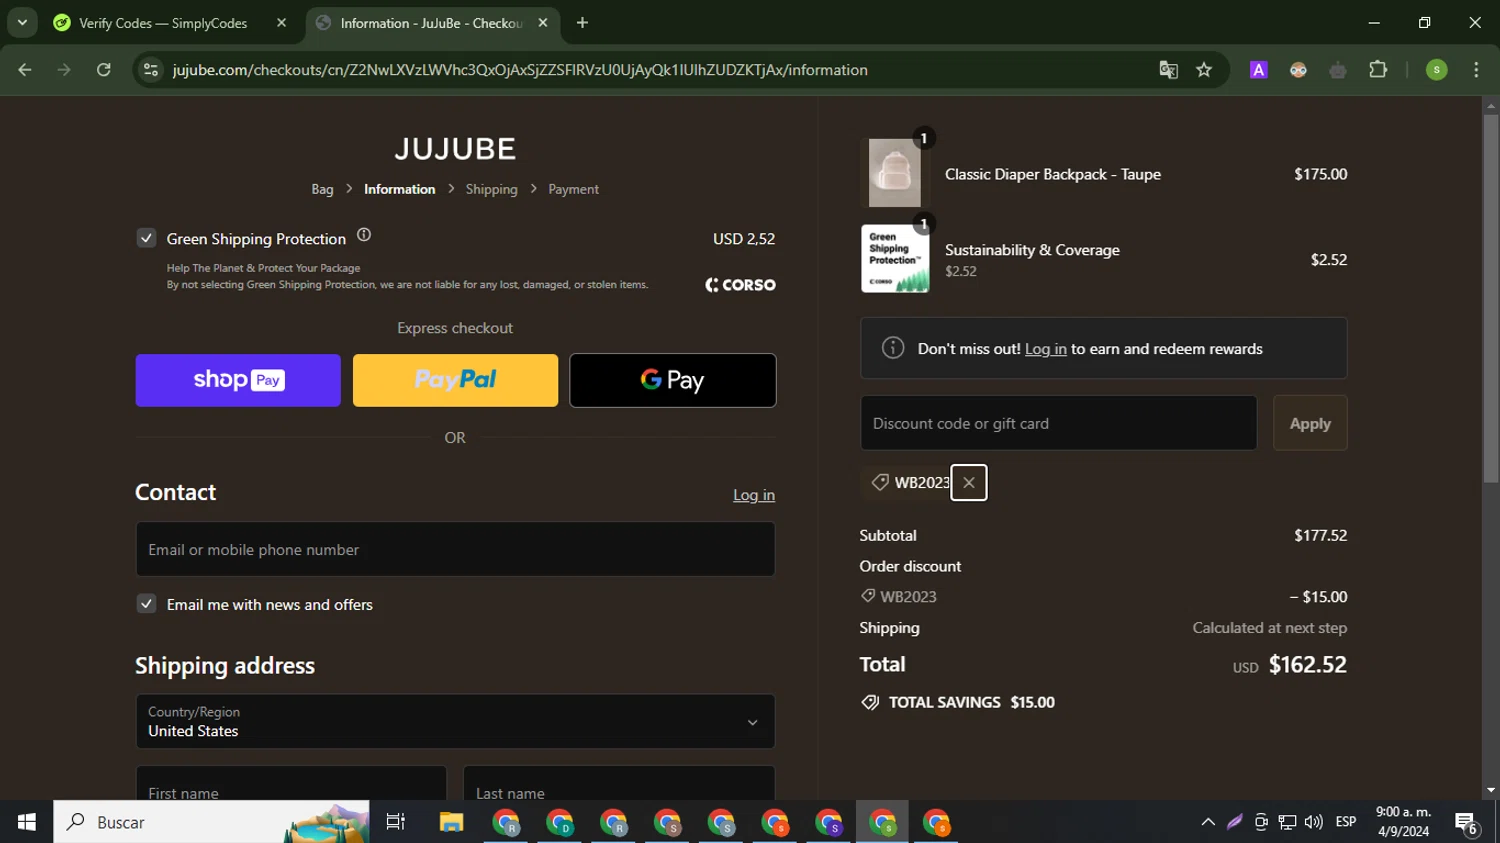Open Windows Start menu
The width and height of the screenshot is (1500, 843).
(27, 822)
